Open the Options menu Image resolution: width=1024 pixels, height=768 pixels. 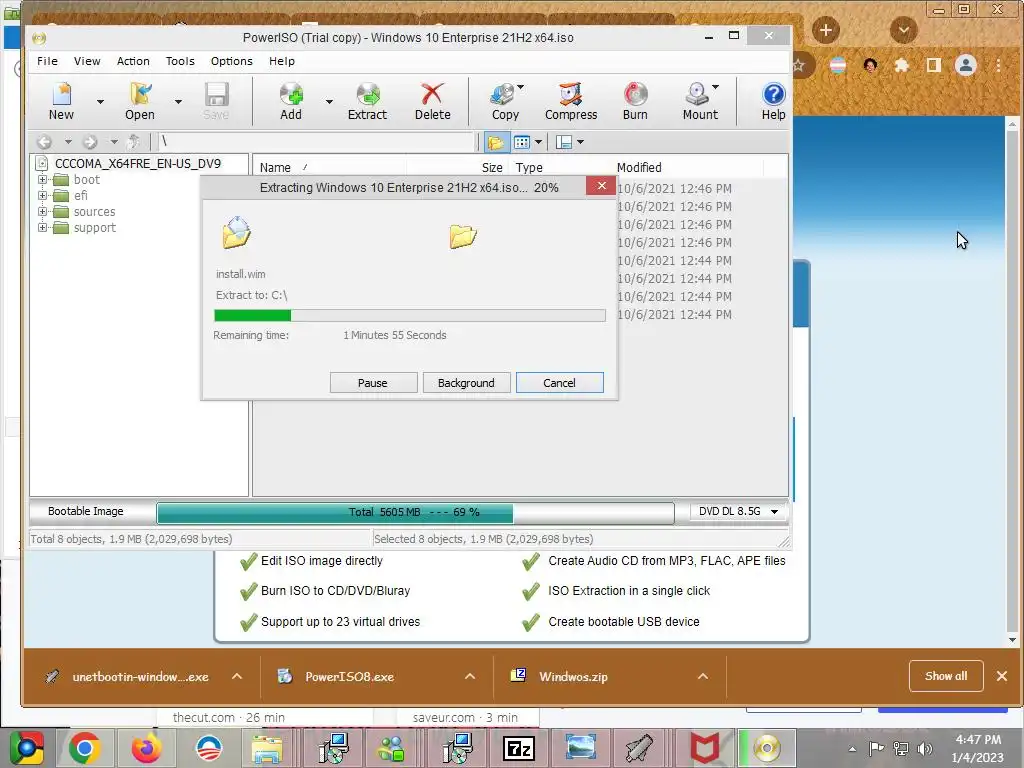pyautogui.click(x=231, y=61)
